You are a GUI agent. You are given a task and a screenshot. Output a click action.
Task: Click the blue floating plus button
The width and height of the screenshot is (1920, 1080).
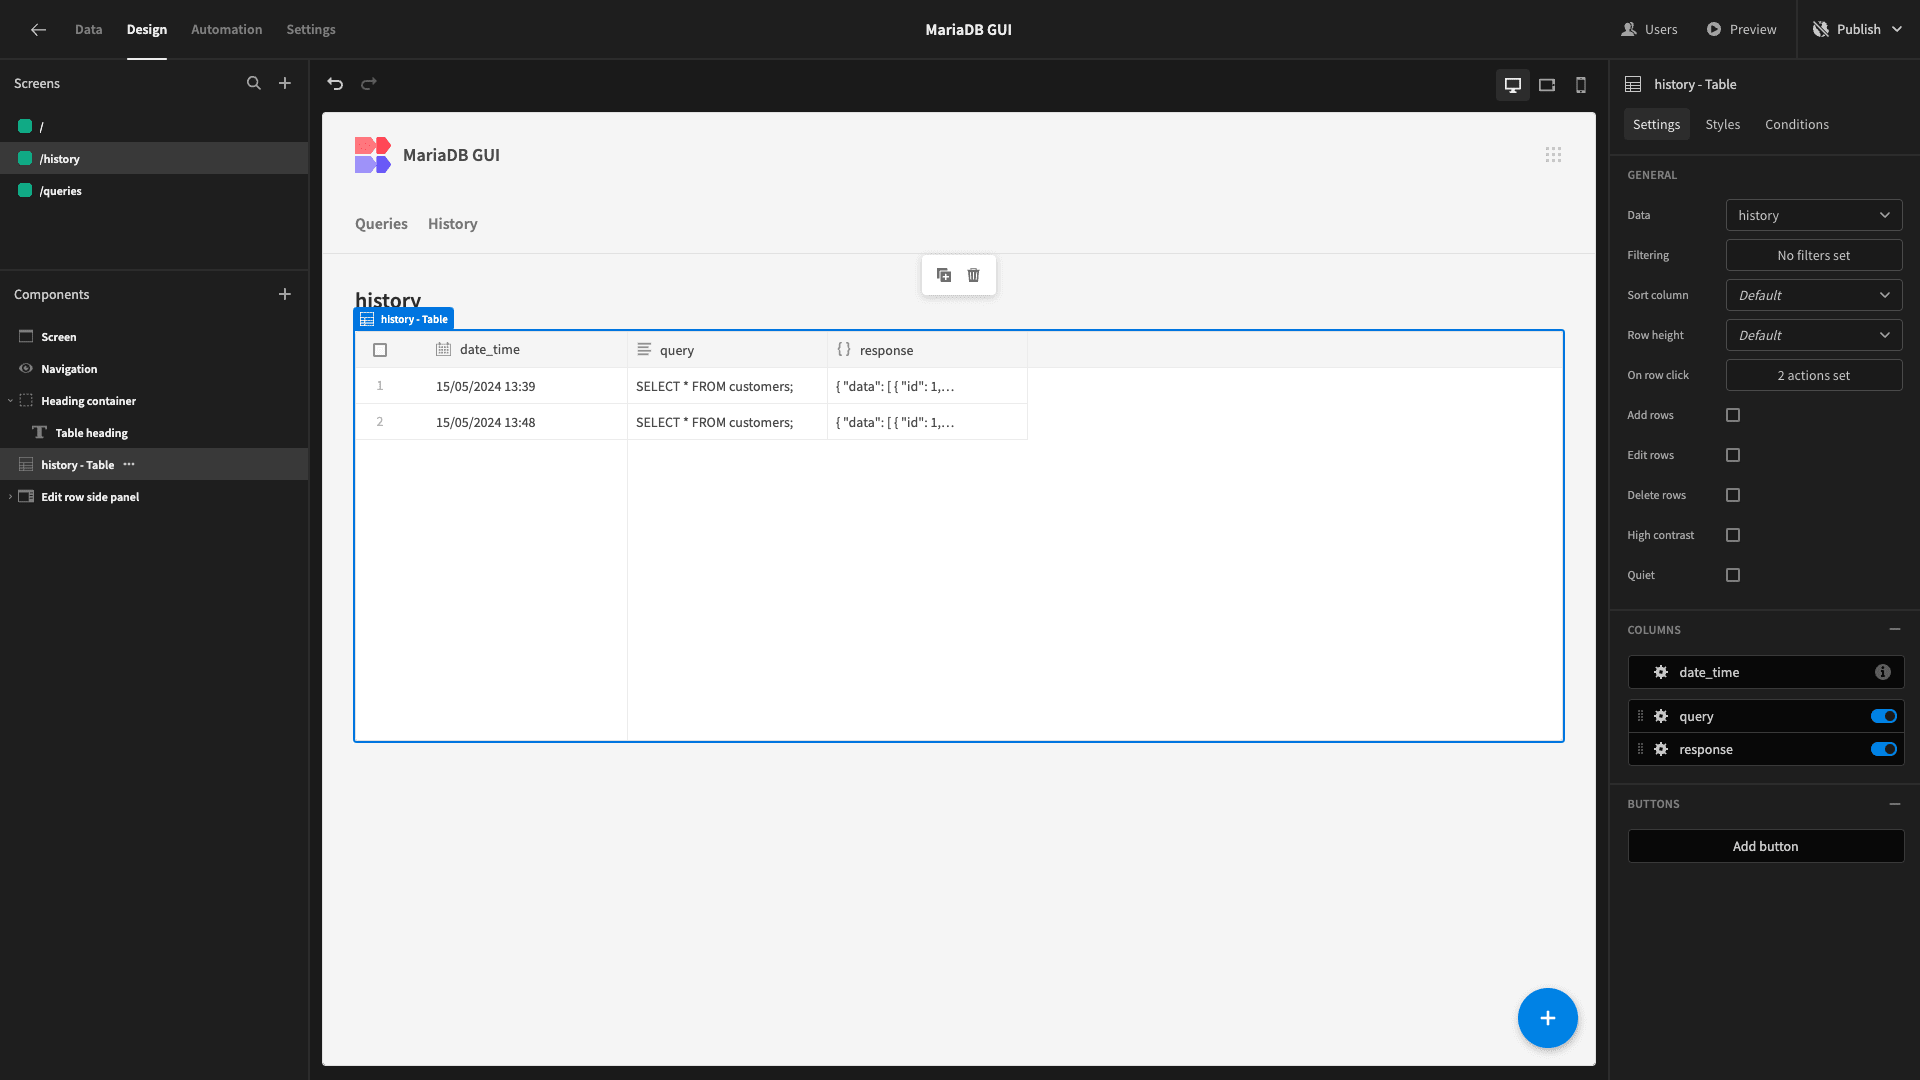(1548, 1018)
